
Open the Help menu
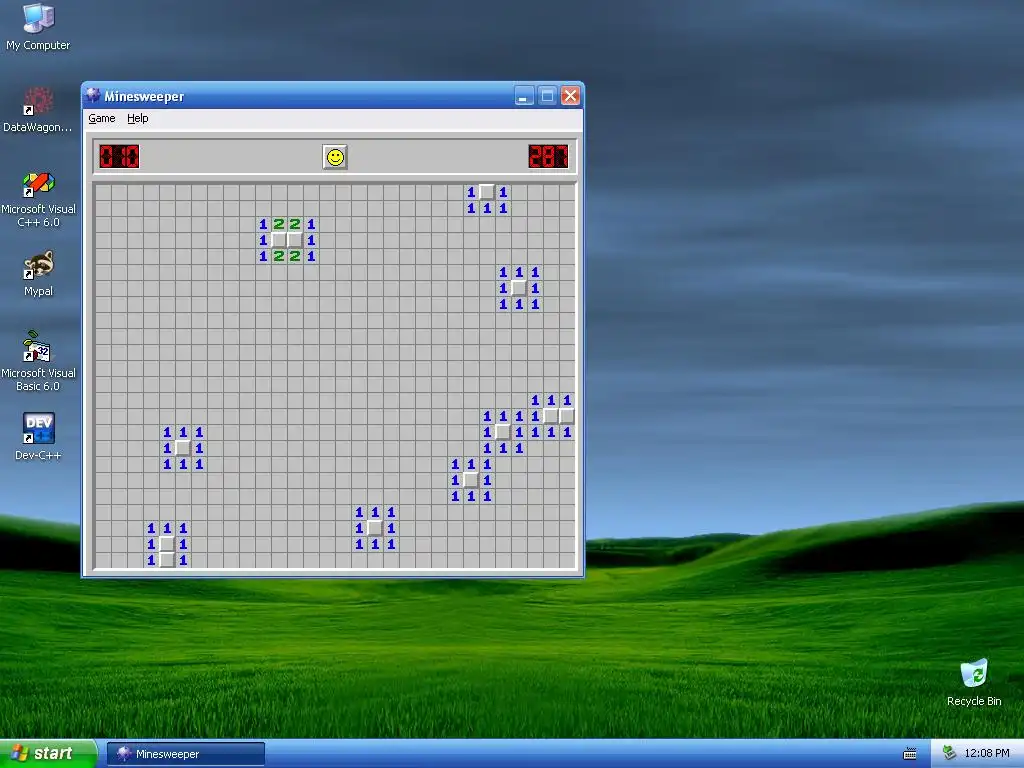(x=138, y=118)
